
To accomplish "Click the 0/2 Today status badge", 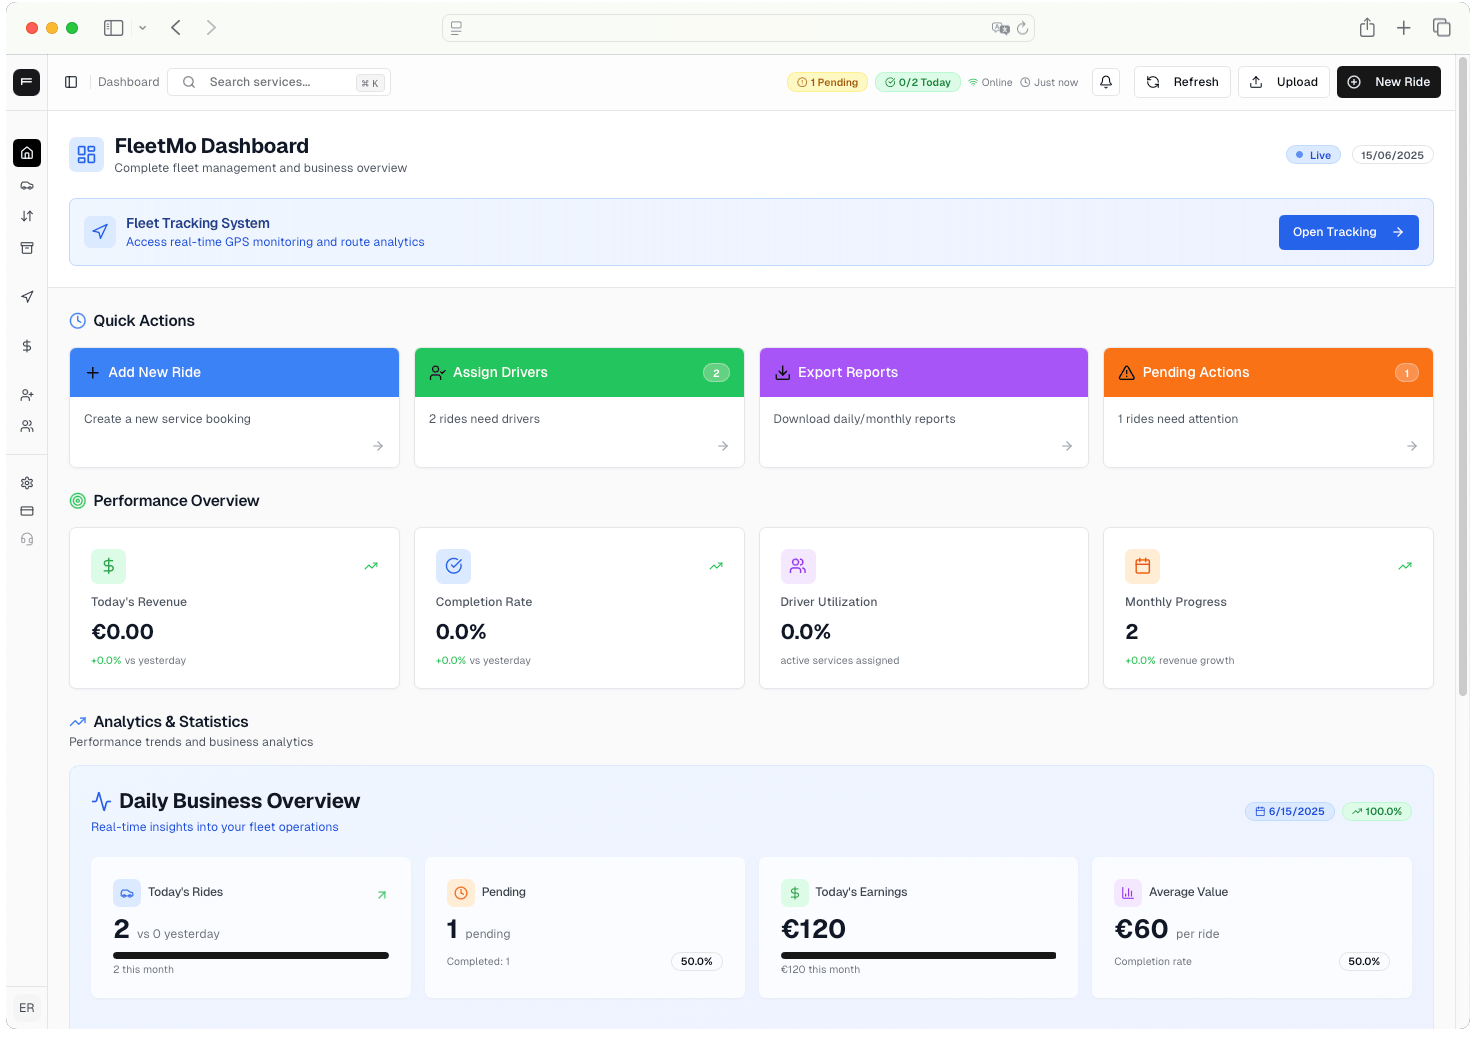I will tap(918, 82).
